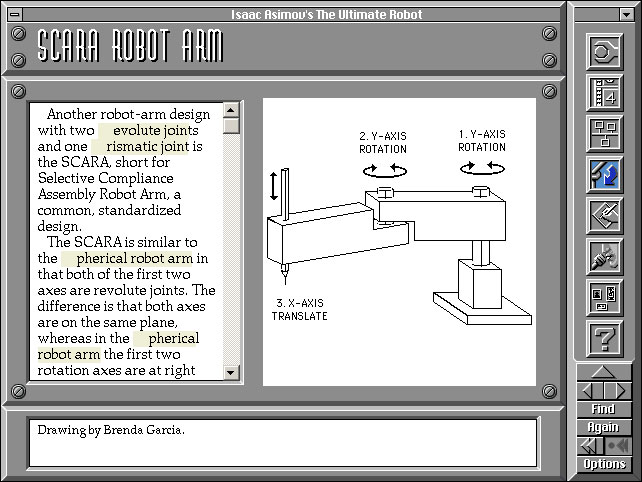Click the wrench icon in the sidebar

pos(604,52)
